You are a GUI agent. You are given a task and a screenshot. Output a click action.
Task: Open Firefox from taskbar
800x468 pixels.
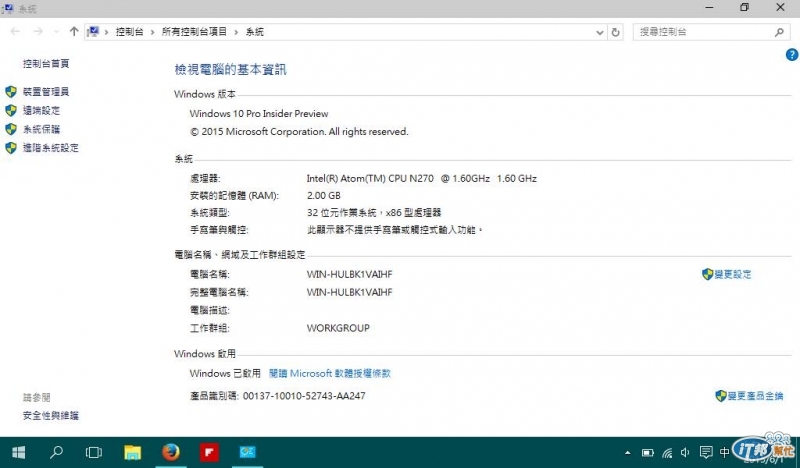coord(171,452)
